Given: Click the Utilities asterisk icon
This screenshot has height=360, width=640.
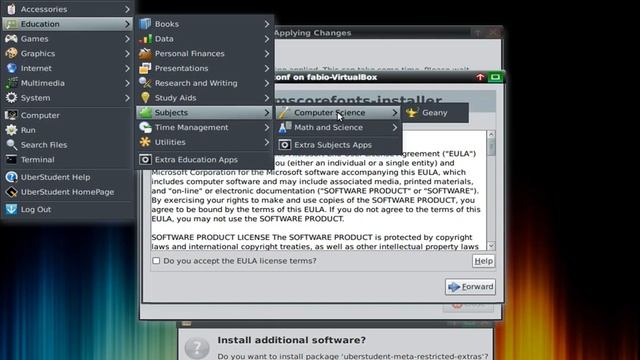Looking at the screenshot, I should (145, 142).
